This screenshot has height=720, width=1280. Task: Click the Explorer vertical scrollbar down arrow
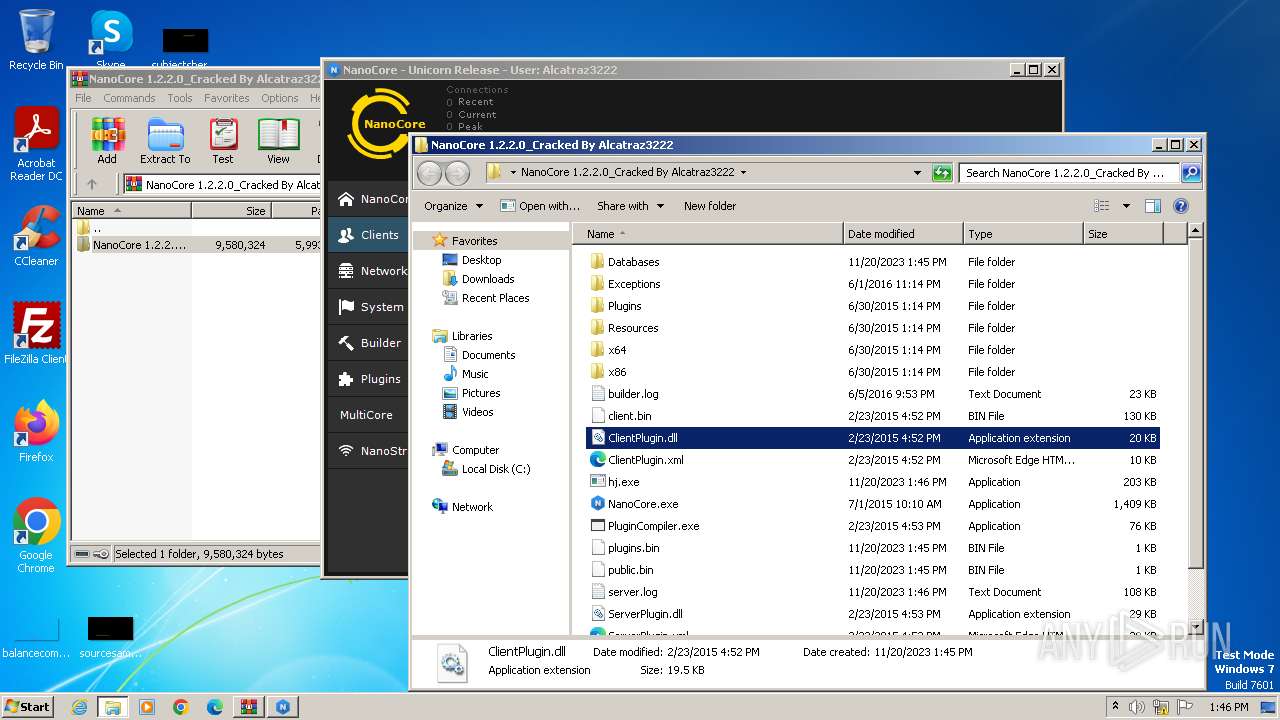pyautogui.click(x=1194, y=626)
